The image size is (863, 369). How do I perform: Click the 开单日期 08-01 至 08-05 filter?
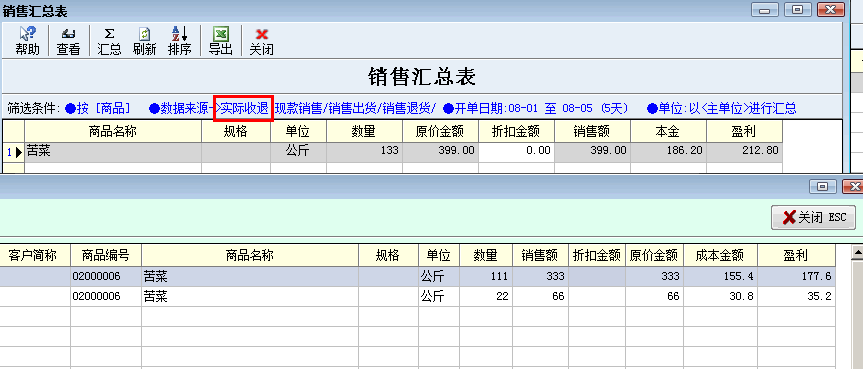point(536,108)
